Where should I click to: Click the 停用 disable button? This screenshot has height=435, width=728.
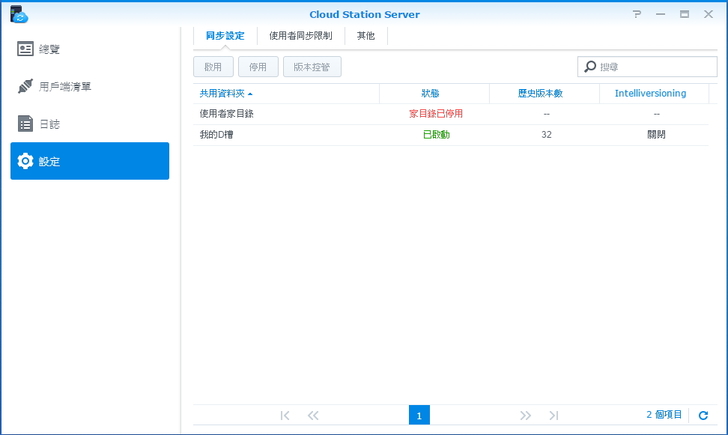click(x=258, y=67)
